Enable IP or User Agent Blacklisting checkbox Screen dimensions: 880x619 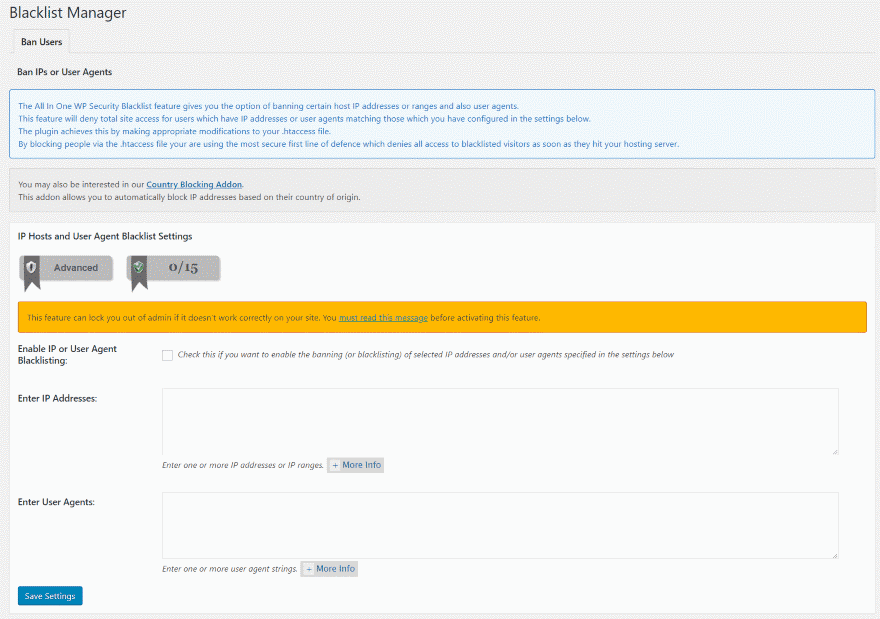coord(167,355)
